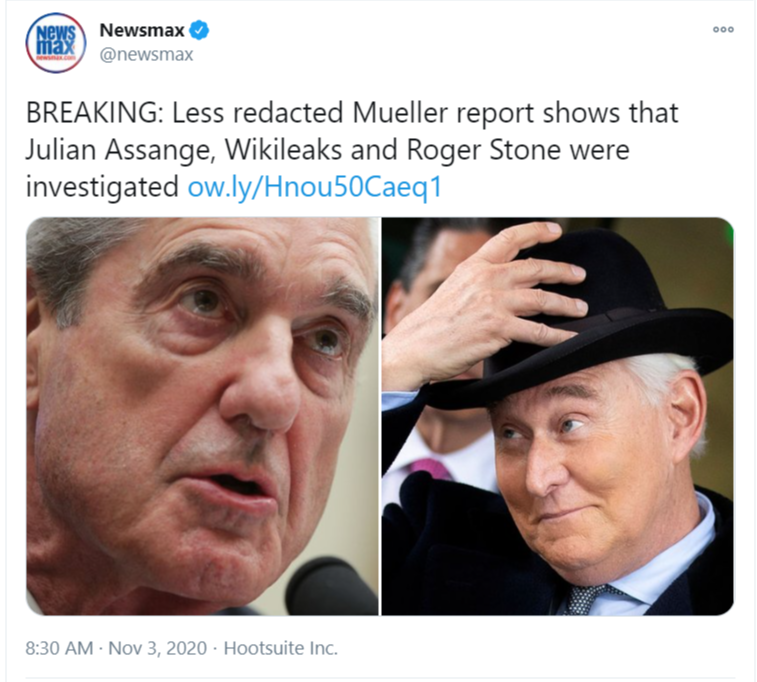Image resolution: width=757 pixels, height=682 pixels.
Task: Click the name Roger Stone in the tweet
Action: [484, 150]
